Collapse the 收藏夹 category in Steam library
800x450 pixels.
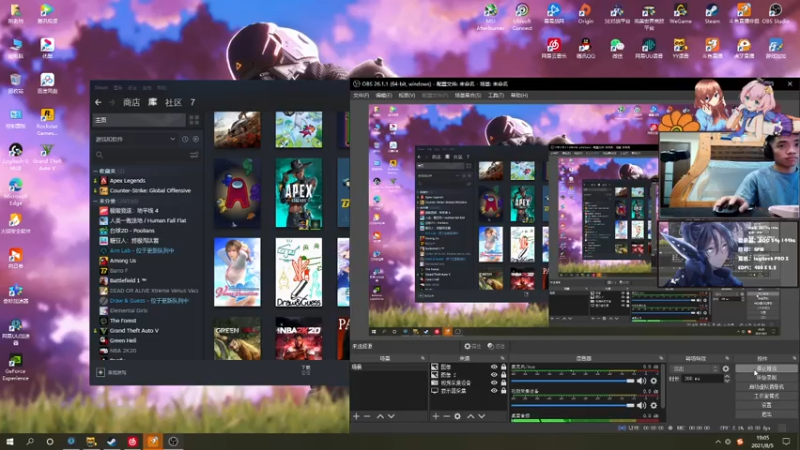coord(95,171)
